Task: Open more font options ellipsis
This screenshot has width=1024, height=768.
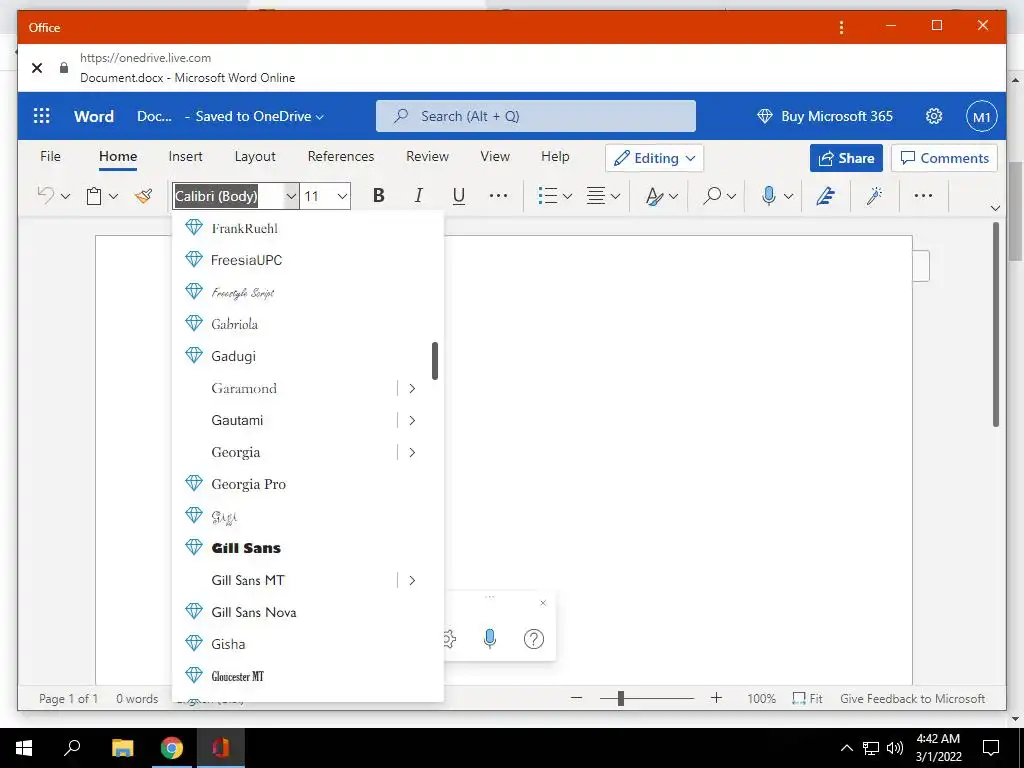Action: 498,195
